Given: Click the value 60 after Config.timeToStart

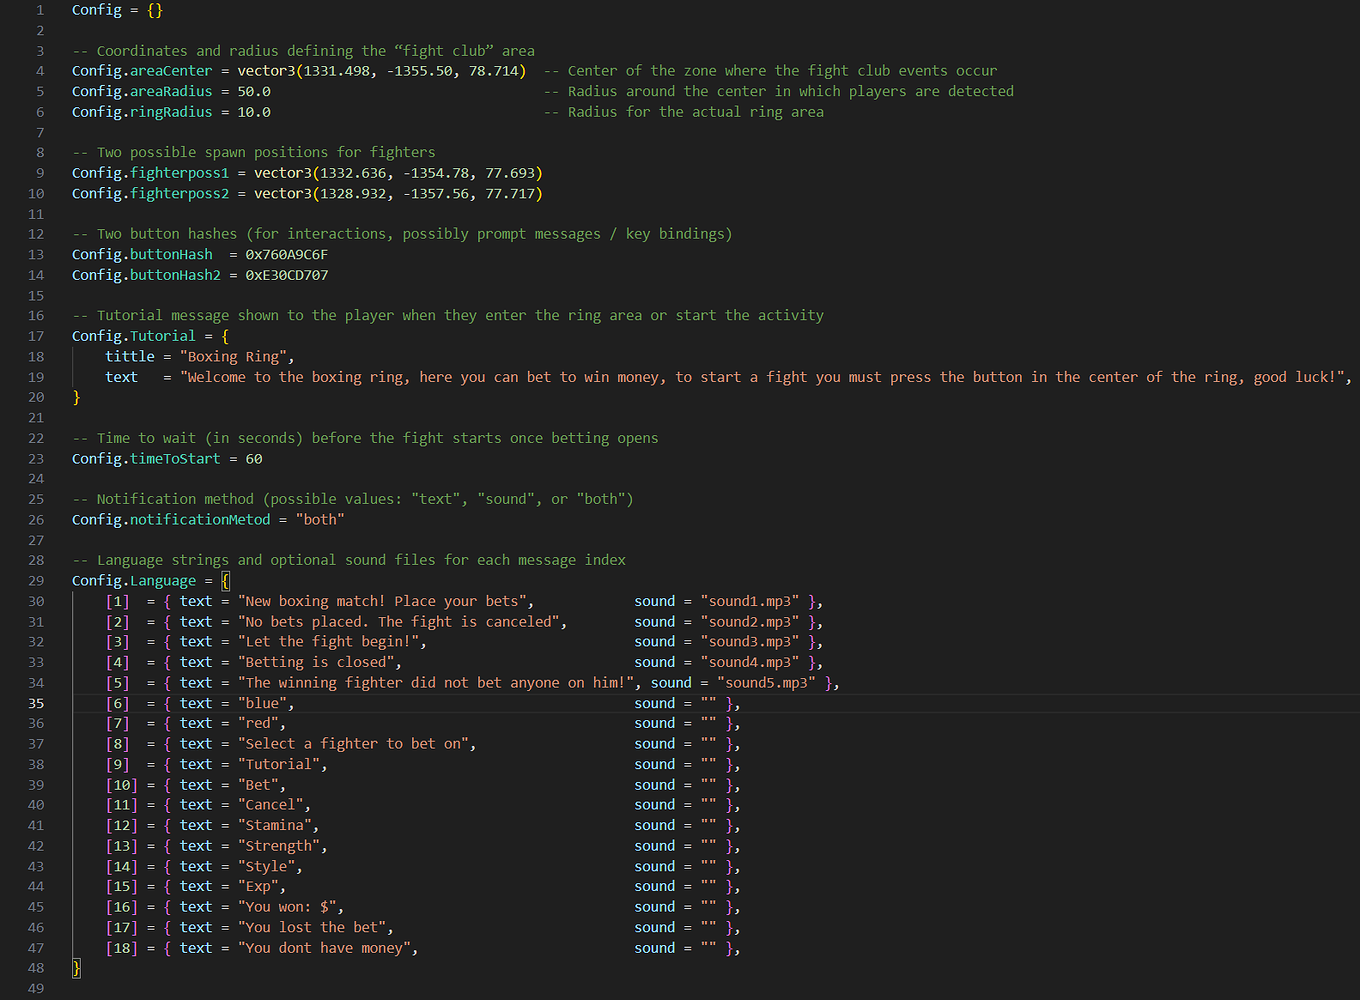Looking at the screenshot, I should click(254, 459).
